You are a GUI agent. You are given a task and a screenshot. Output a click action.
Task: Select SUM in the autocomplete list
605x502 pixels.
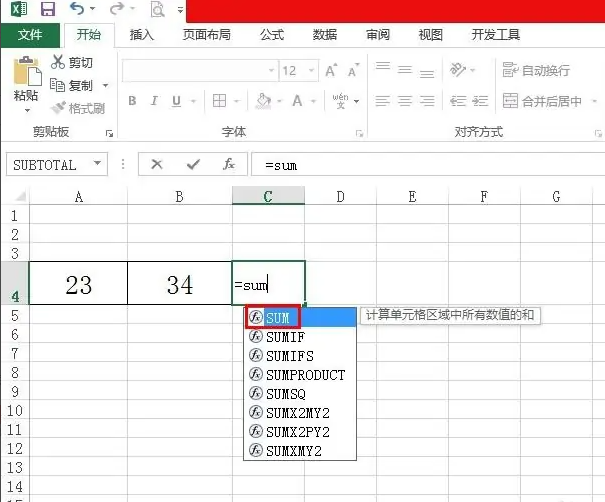pos(301,318)
